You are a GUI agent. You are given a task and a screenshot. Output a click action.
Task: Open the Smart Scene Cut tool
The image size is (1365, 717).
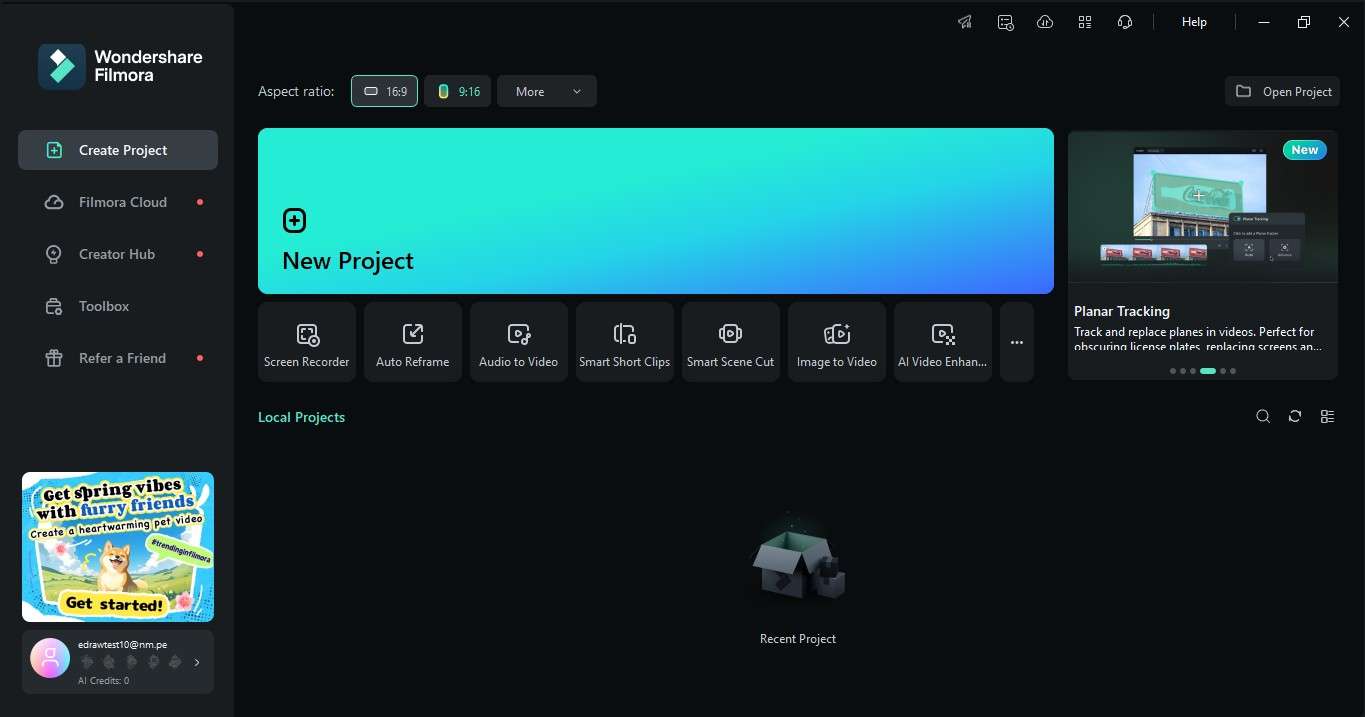pos(731,342)
